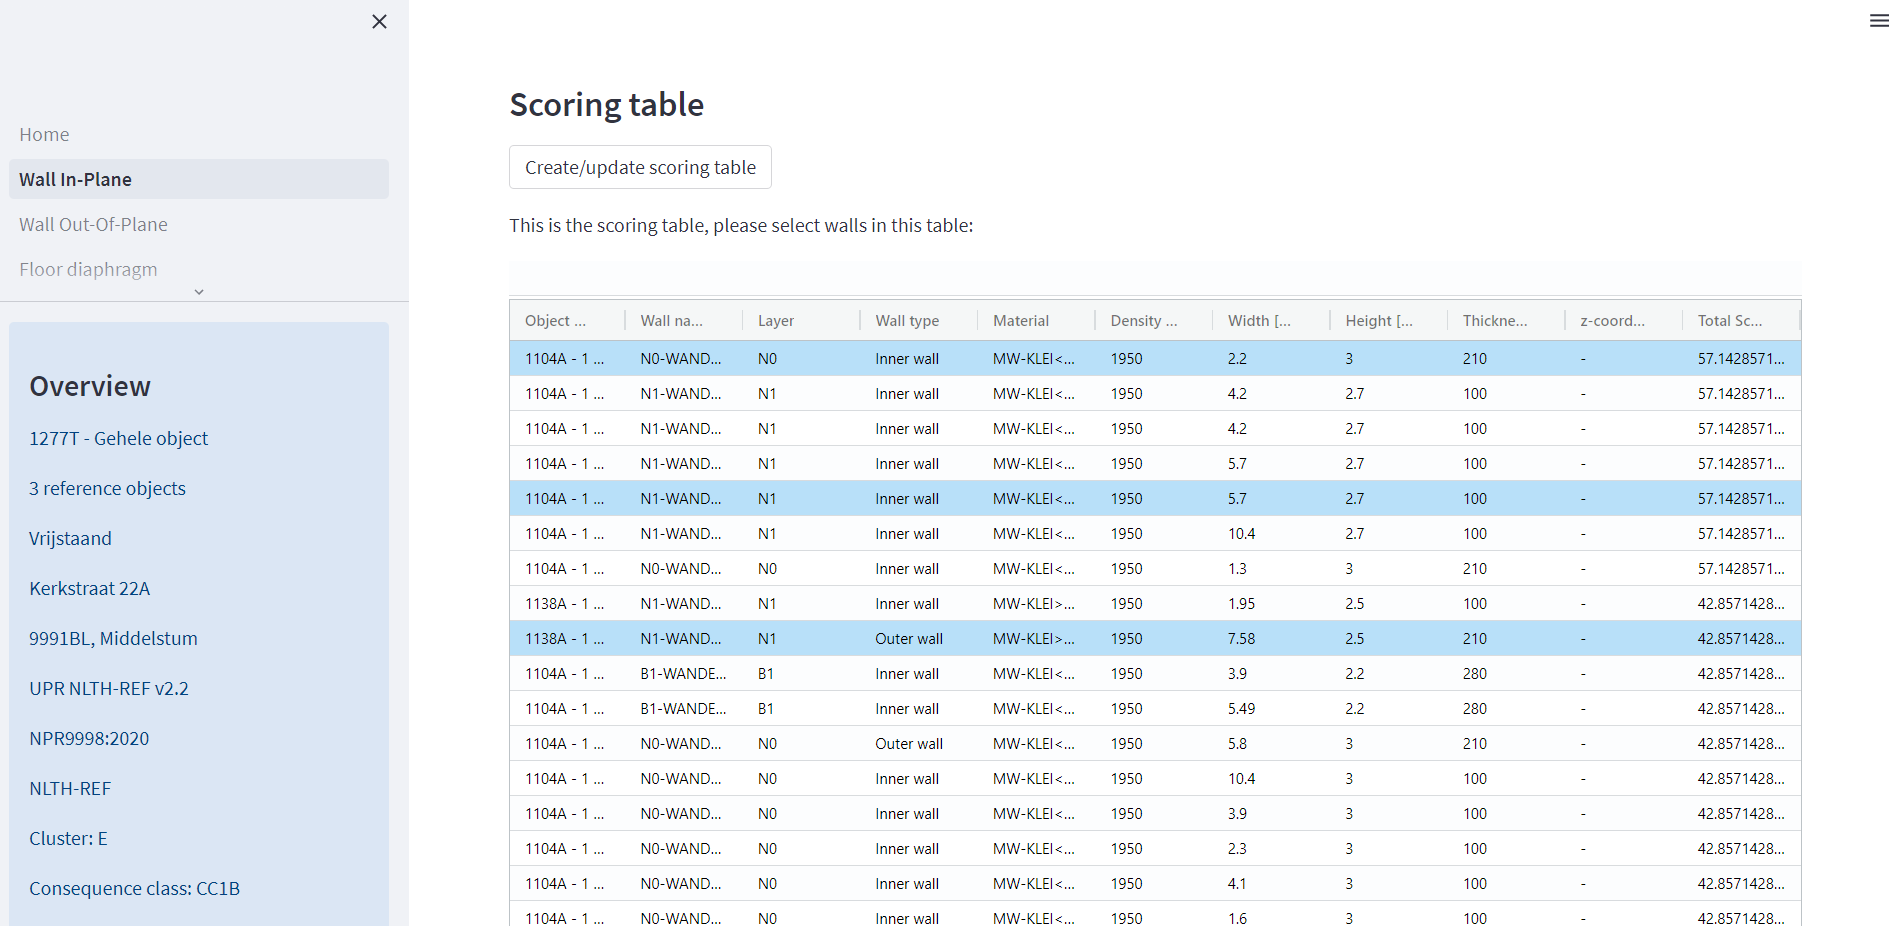This screenshot has height=926, width=1891.
Task: Click '3 reference objects' in Overview
Action: pos(107,488)
